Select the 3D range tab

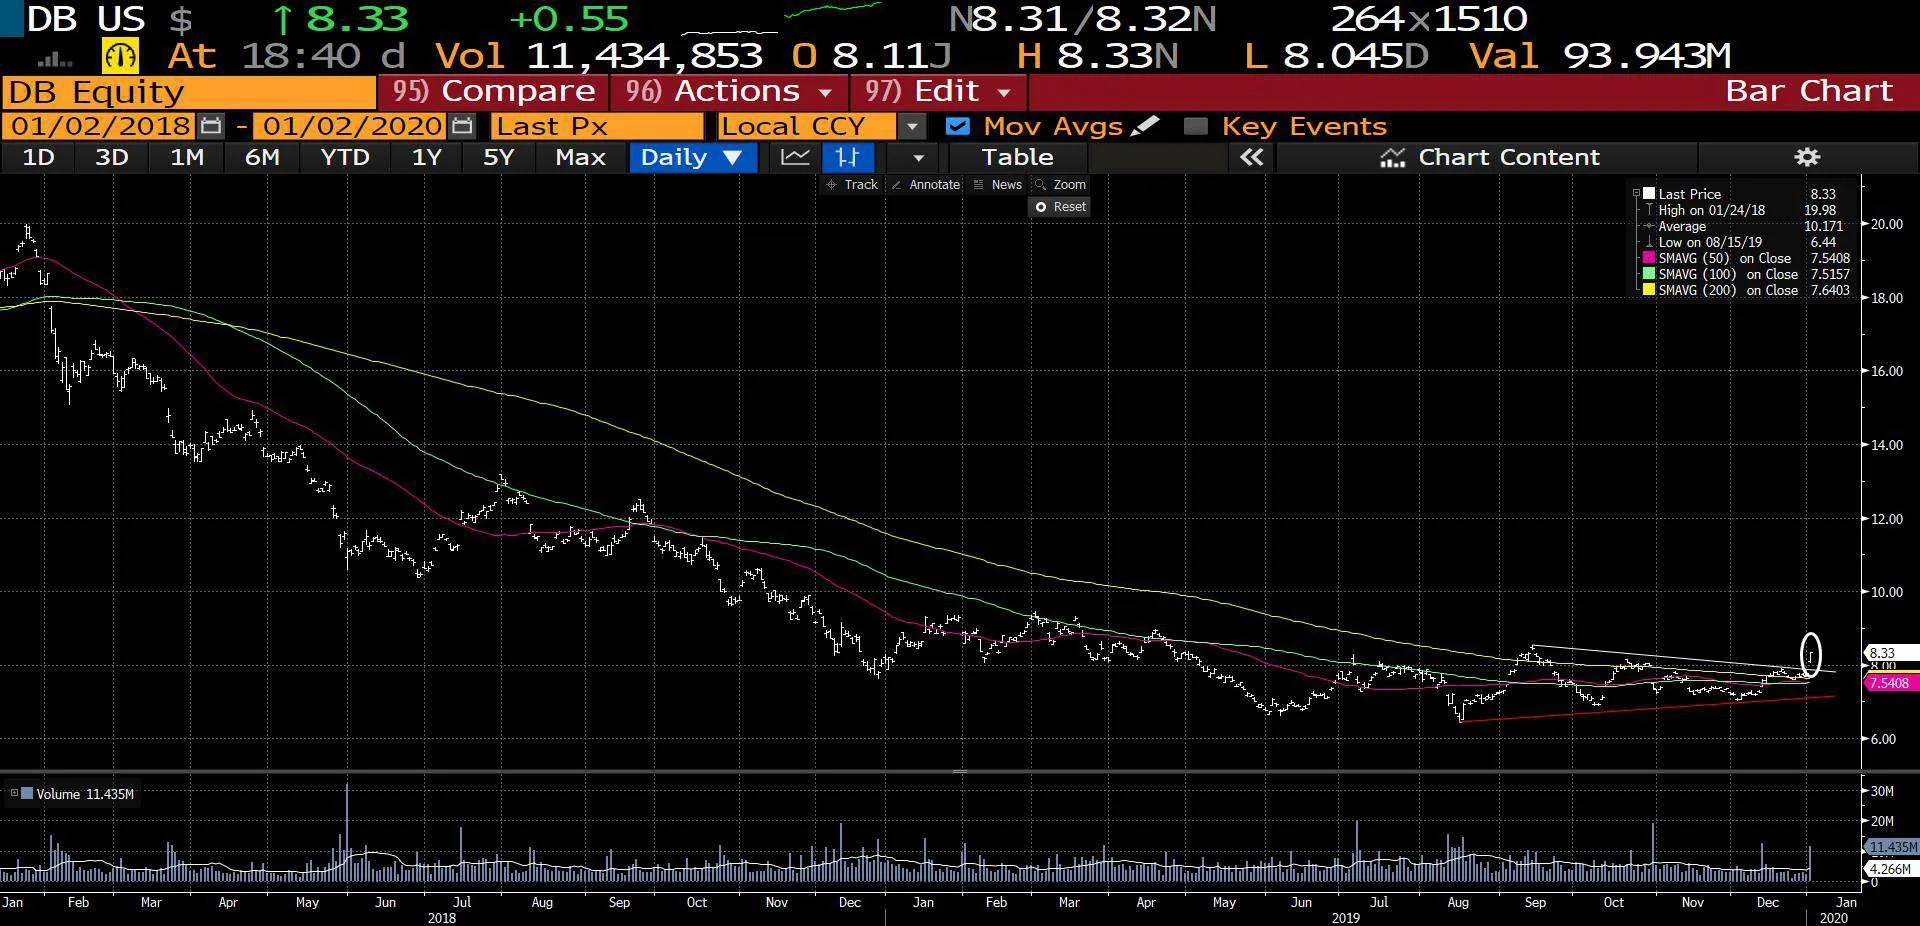click(111, 157)
